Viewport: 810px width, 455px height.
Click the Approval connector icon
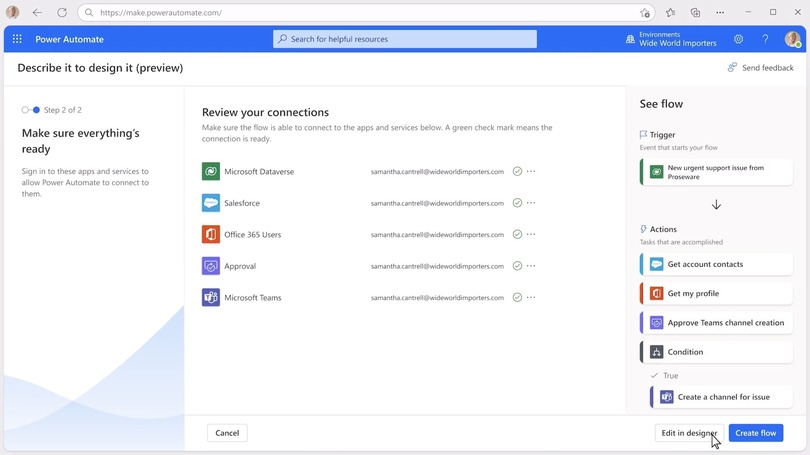211,266
